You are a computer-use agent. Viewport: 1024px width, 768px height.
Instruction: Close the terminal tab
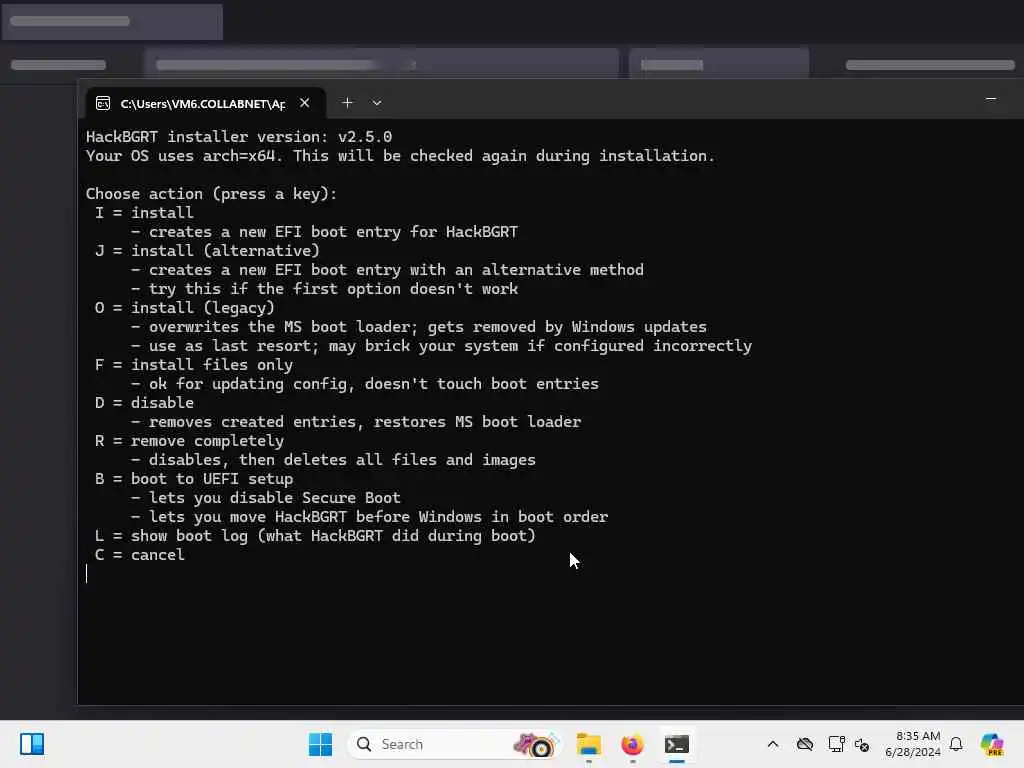pyautogui.click(x=304, y=103)
